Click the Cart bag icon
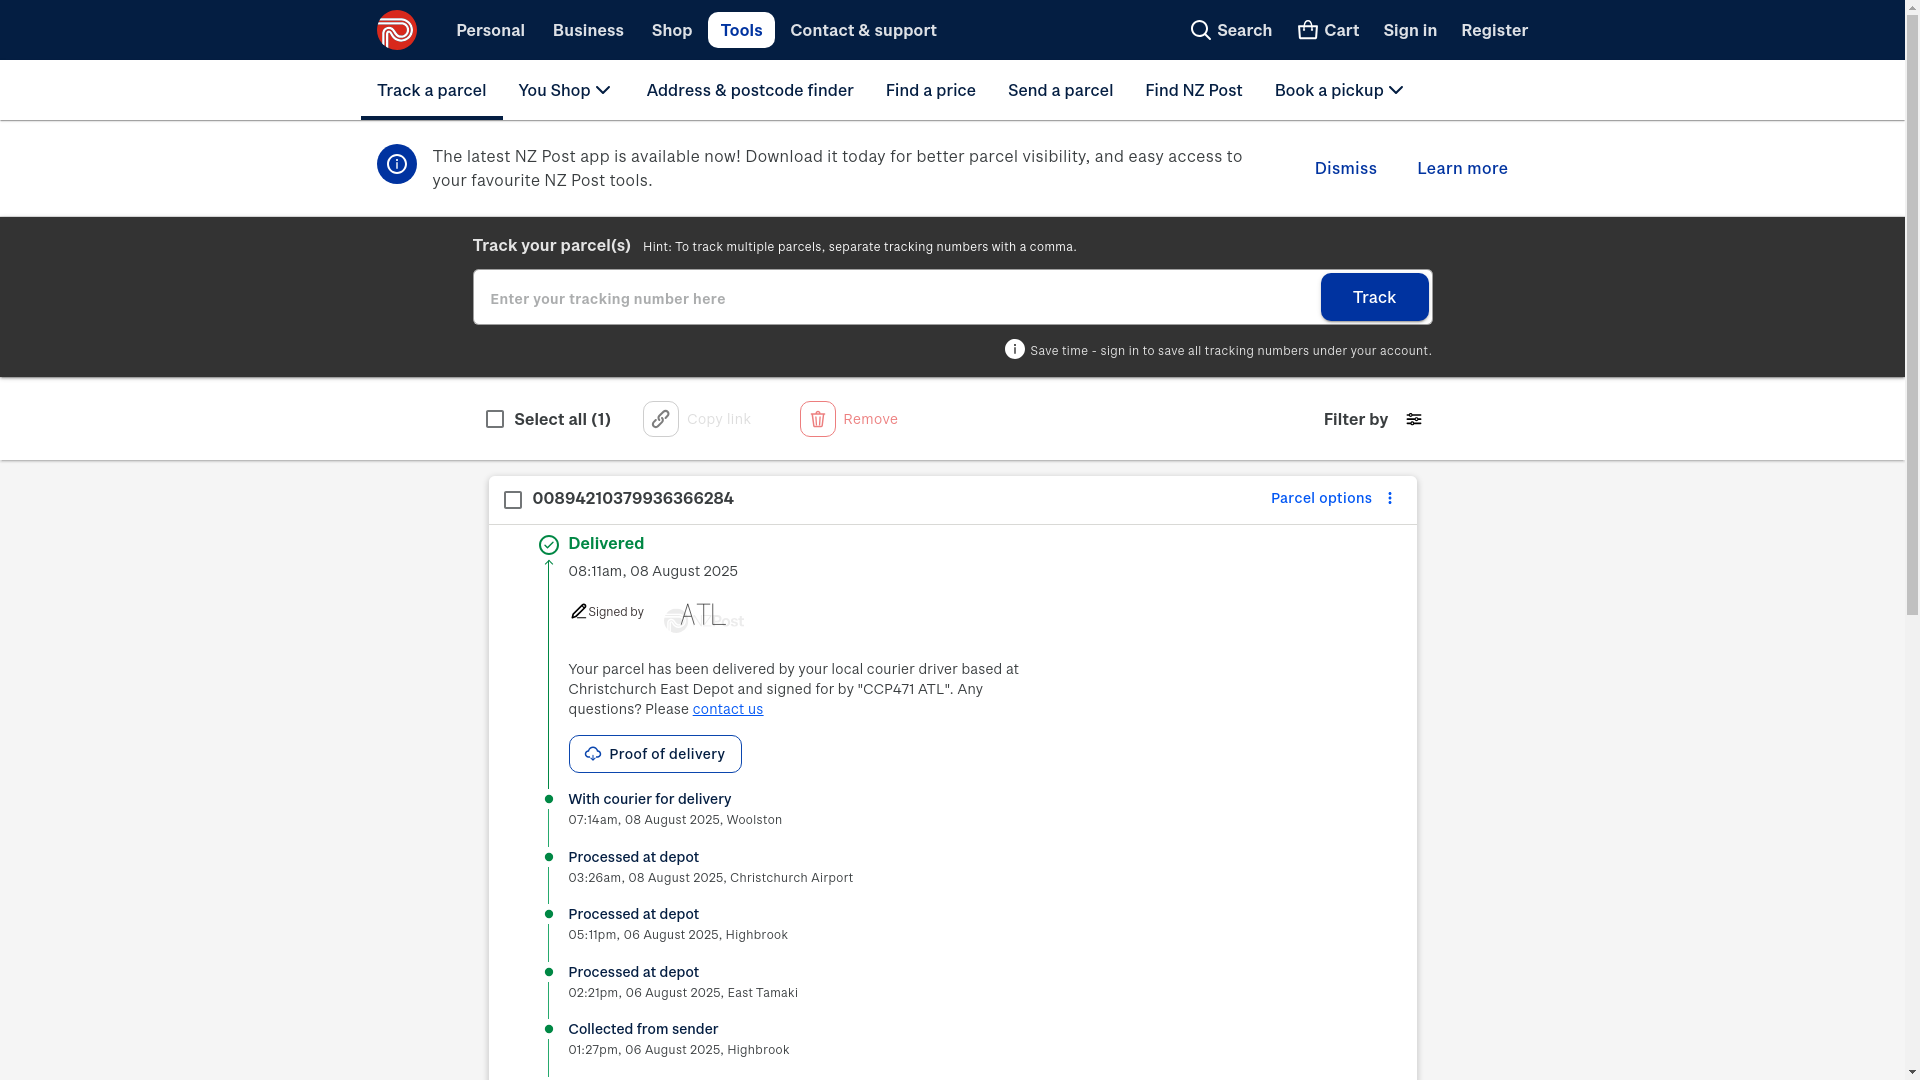This screenshot has width=1920, height=1080. tap(1307, 29)
